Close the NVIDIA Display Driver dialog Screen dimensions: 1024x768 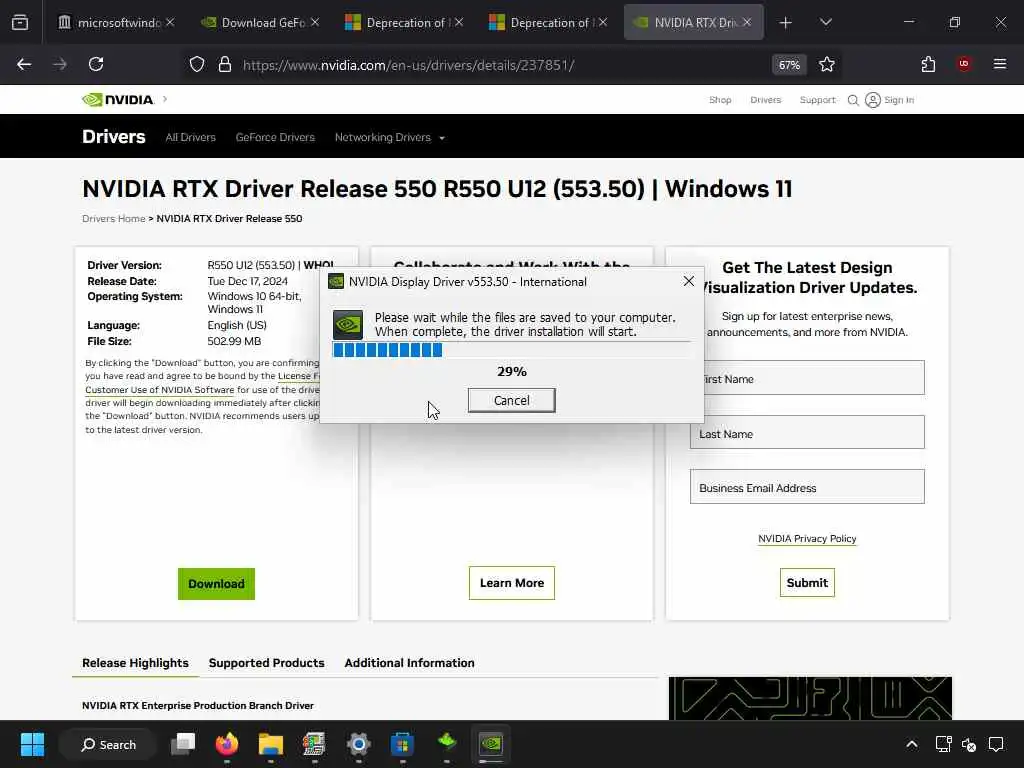coord(688,281)
